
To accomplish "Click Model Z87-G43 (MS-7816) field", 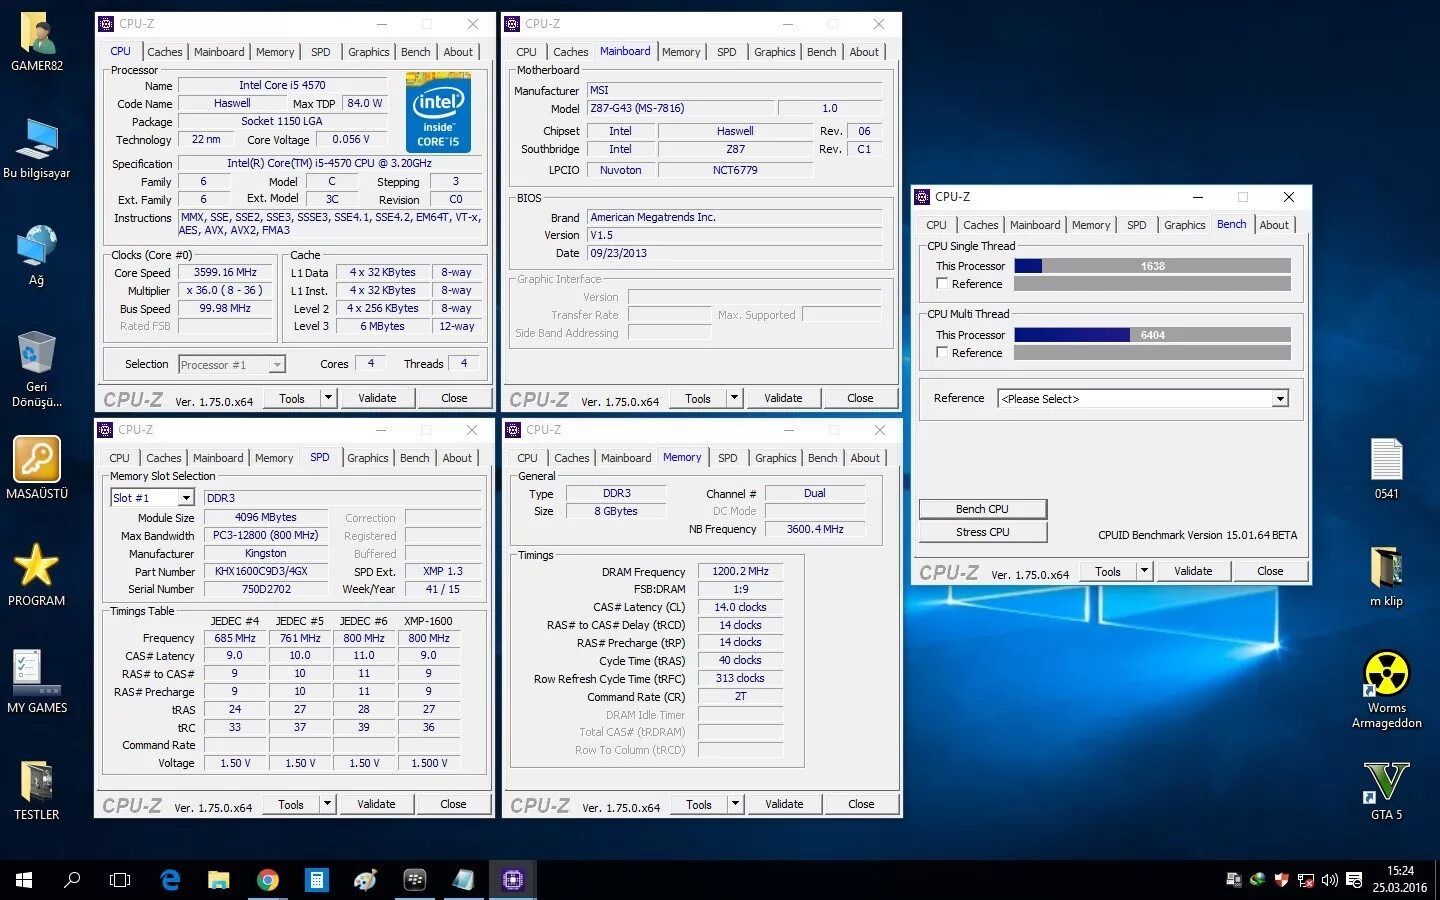I will click(680, 108).
